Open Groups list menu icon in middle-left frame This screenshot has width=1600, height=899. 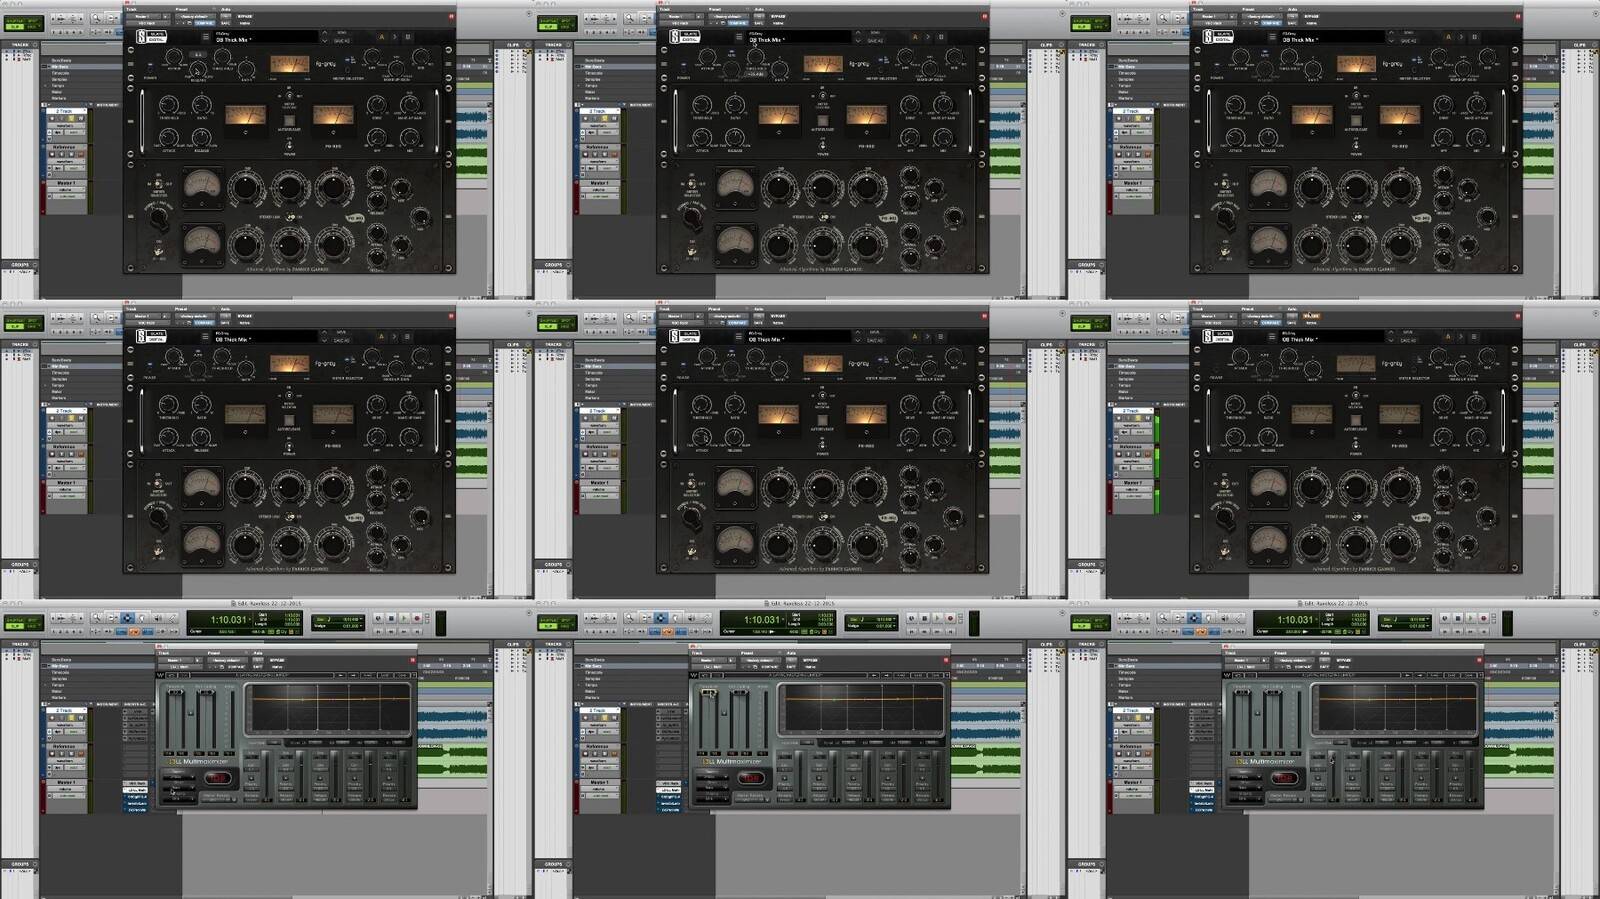35,564
